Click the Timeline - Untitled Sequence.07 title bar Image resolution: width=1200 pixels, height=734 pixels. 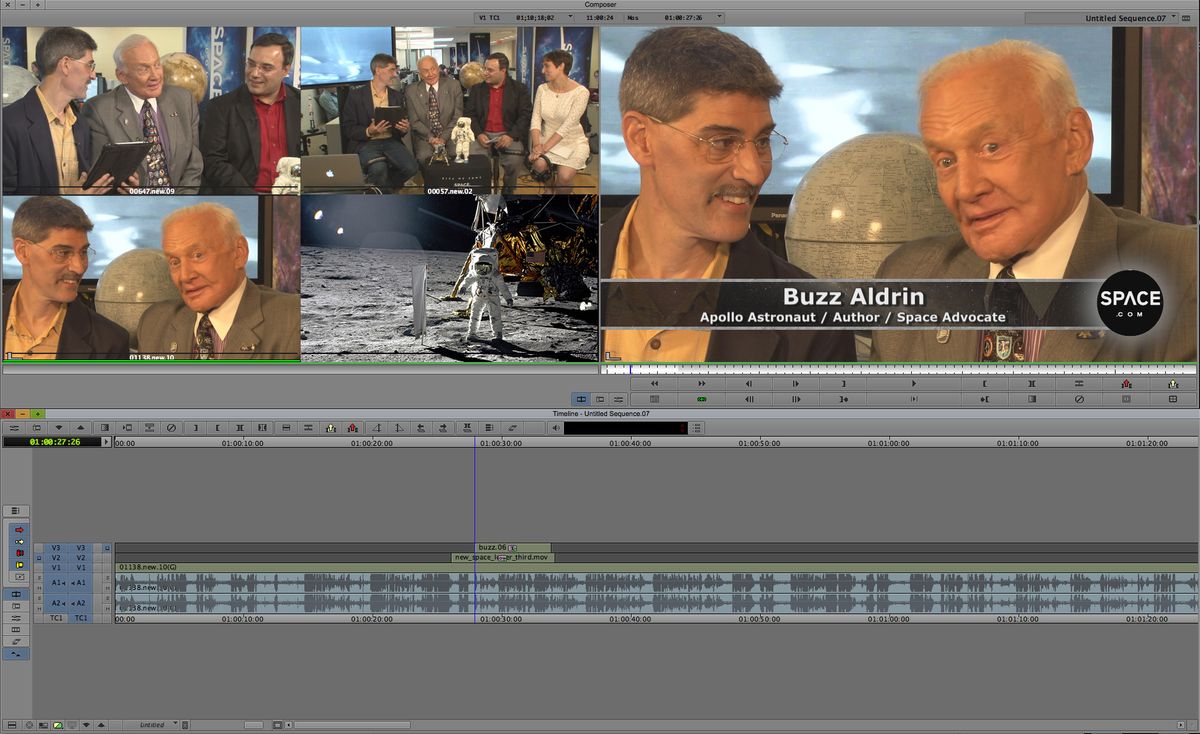pos(598,412)
